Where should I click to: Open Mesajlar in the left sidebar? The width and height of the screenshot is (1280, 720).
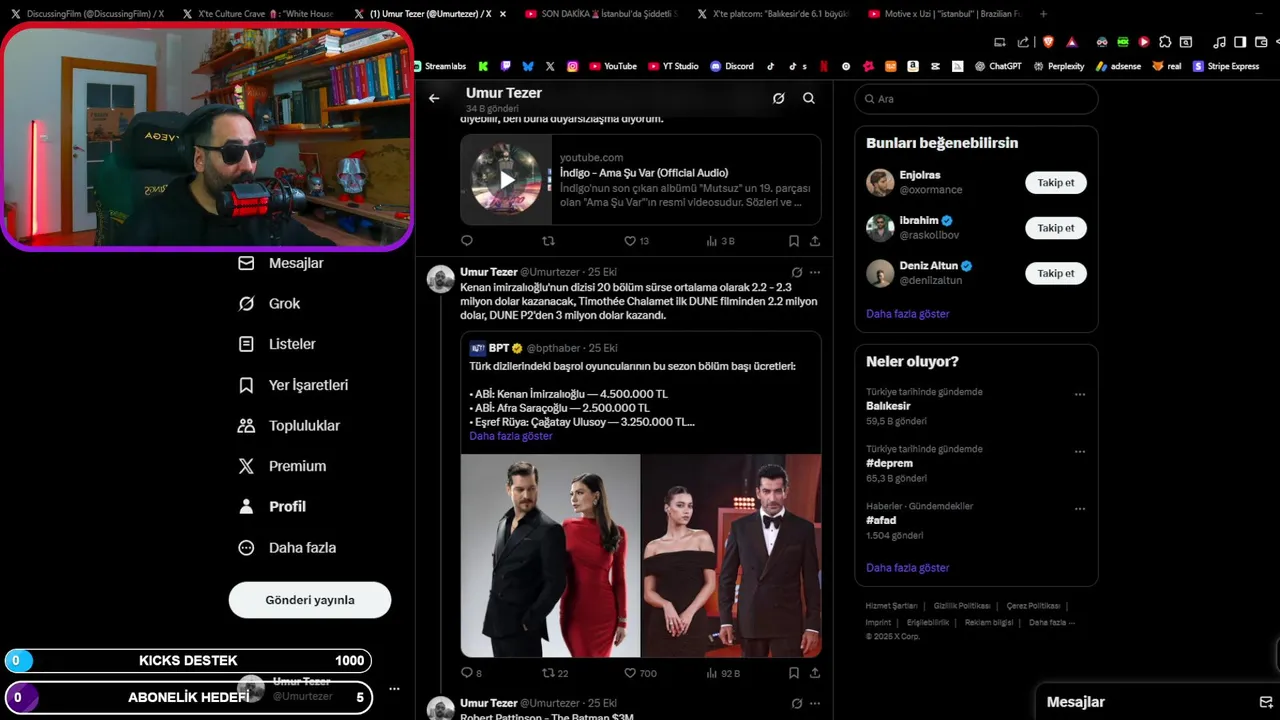[281, 263]
